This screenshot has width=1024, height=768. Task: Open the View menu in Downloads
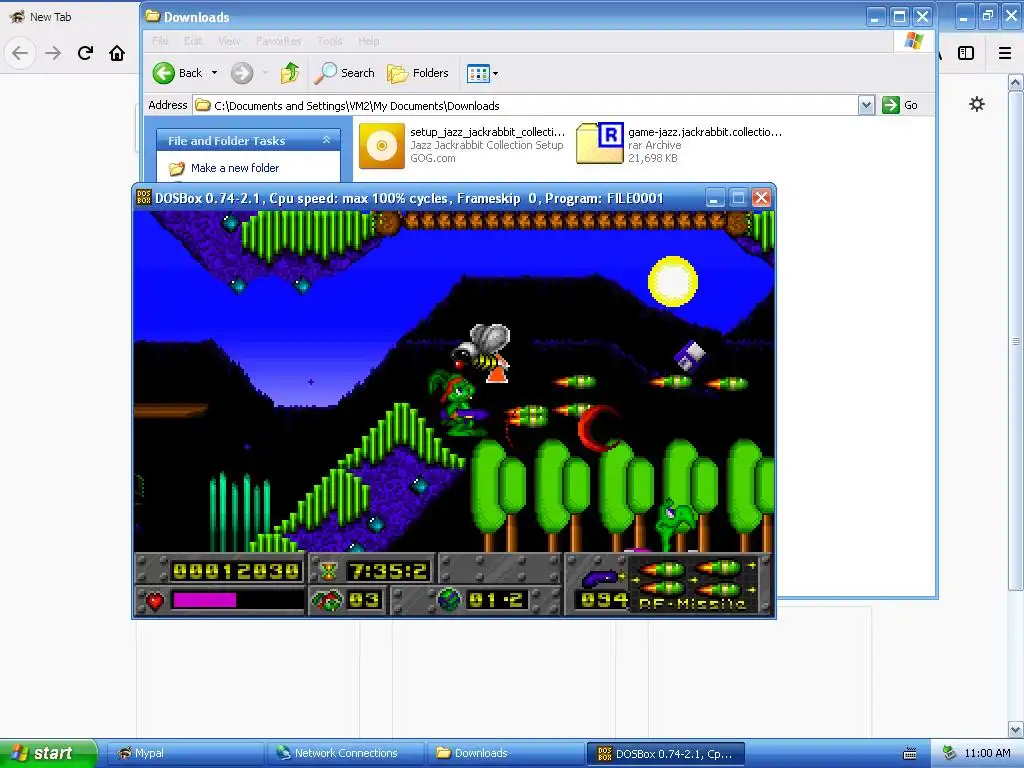(229, 41)
